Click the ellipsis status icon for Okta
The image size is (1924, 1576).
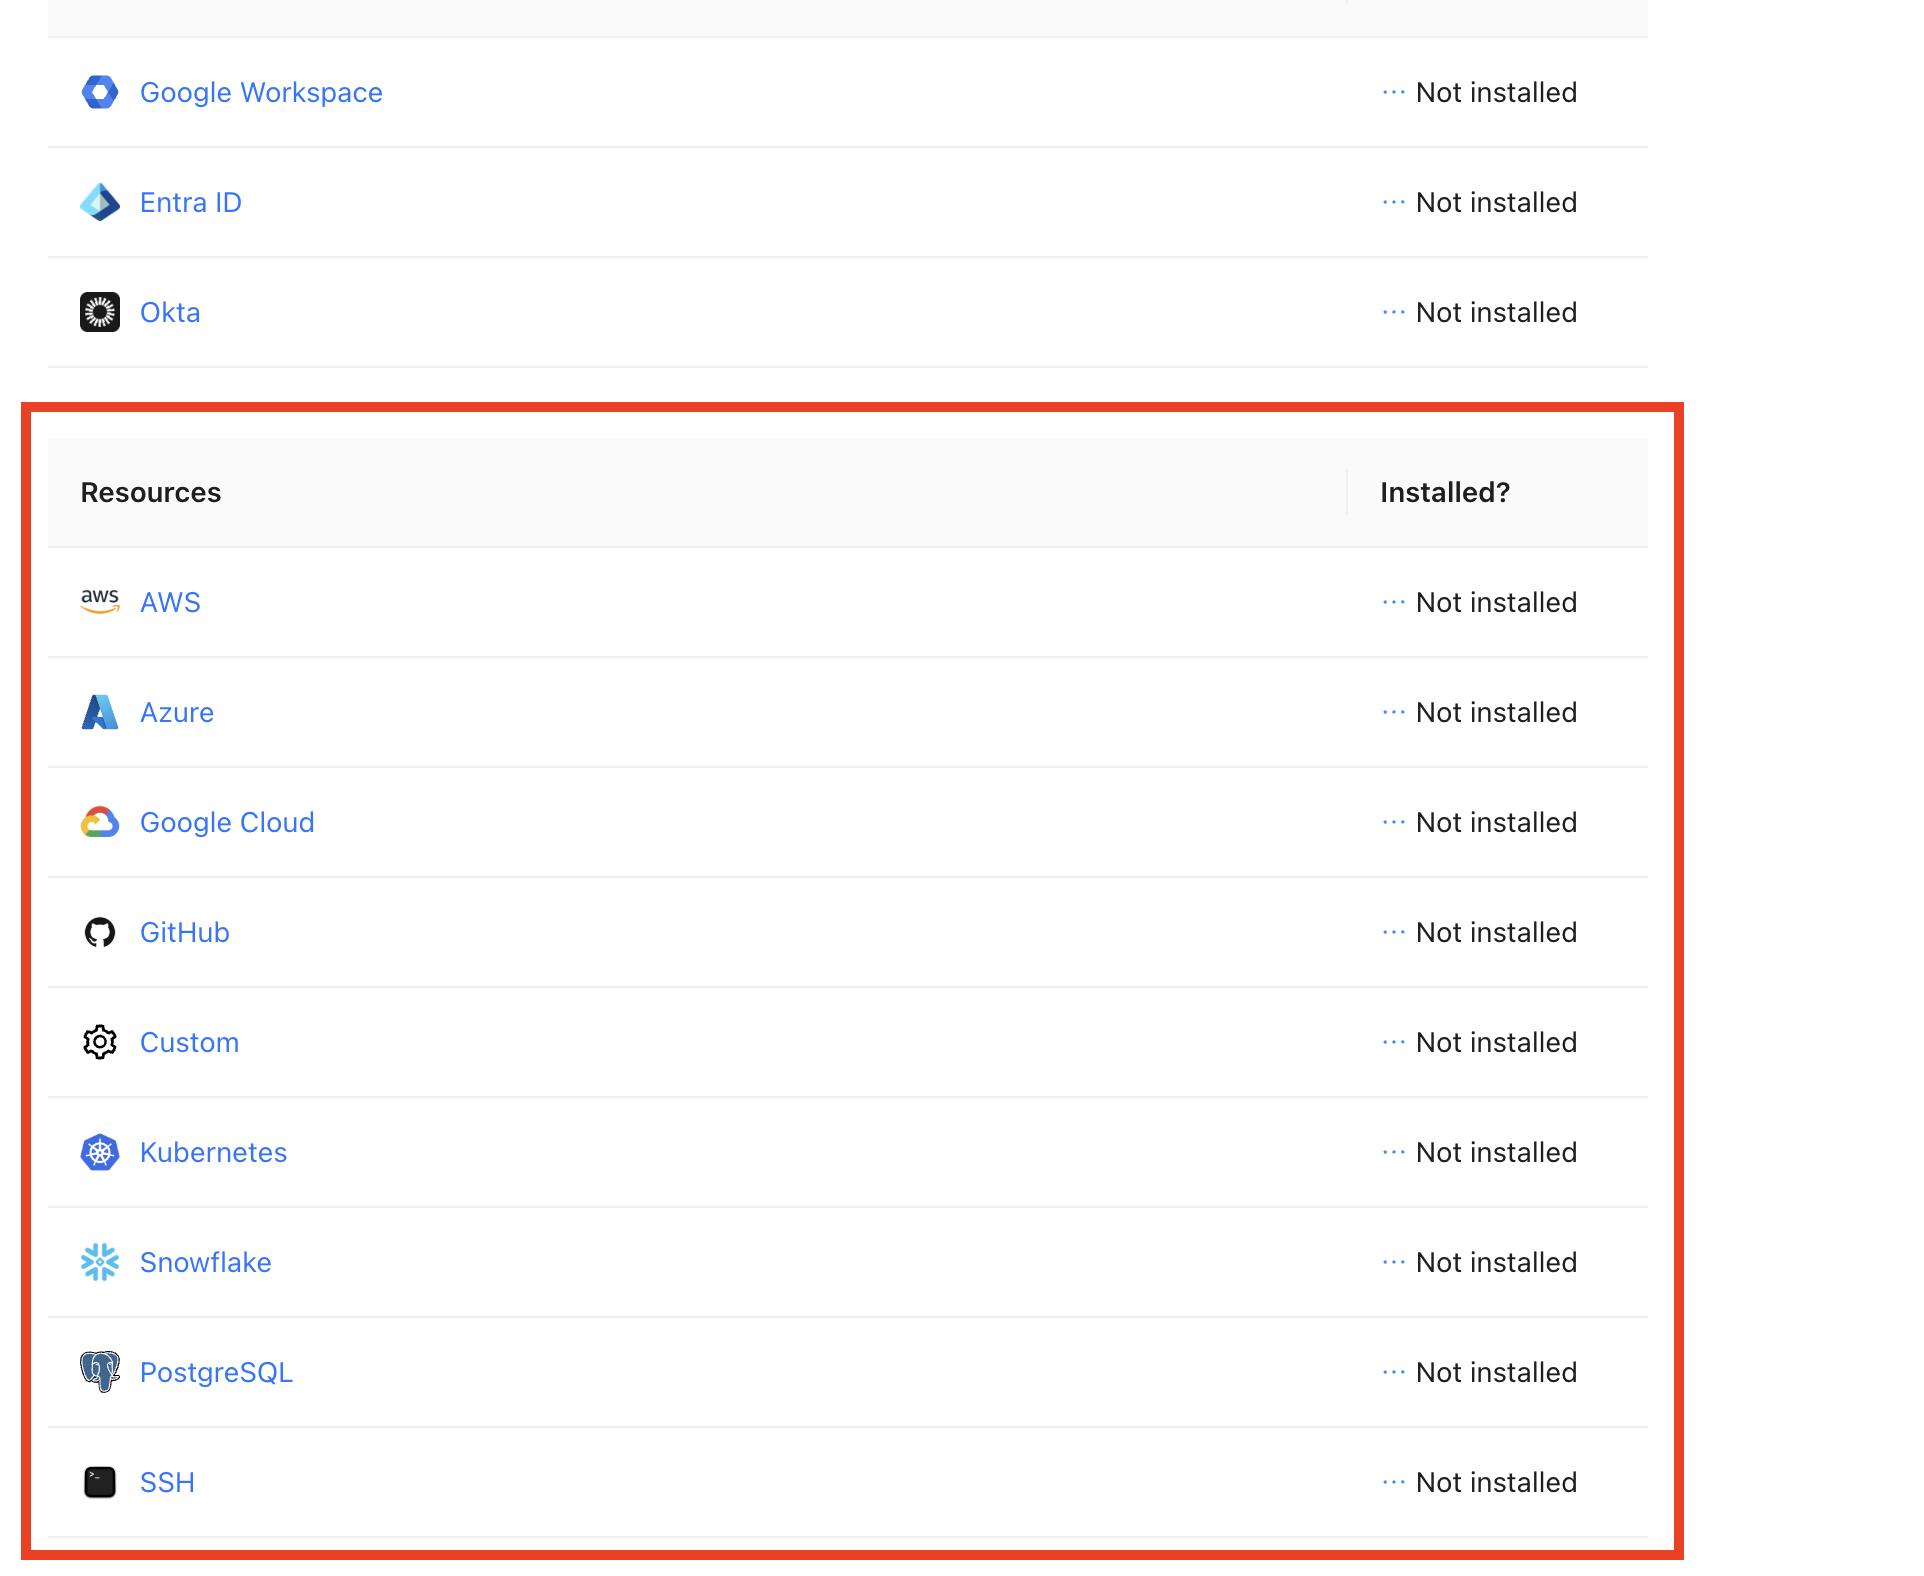(x=1394, y=312)
